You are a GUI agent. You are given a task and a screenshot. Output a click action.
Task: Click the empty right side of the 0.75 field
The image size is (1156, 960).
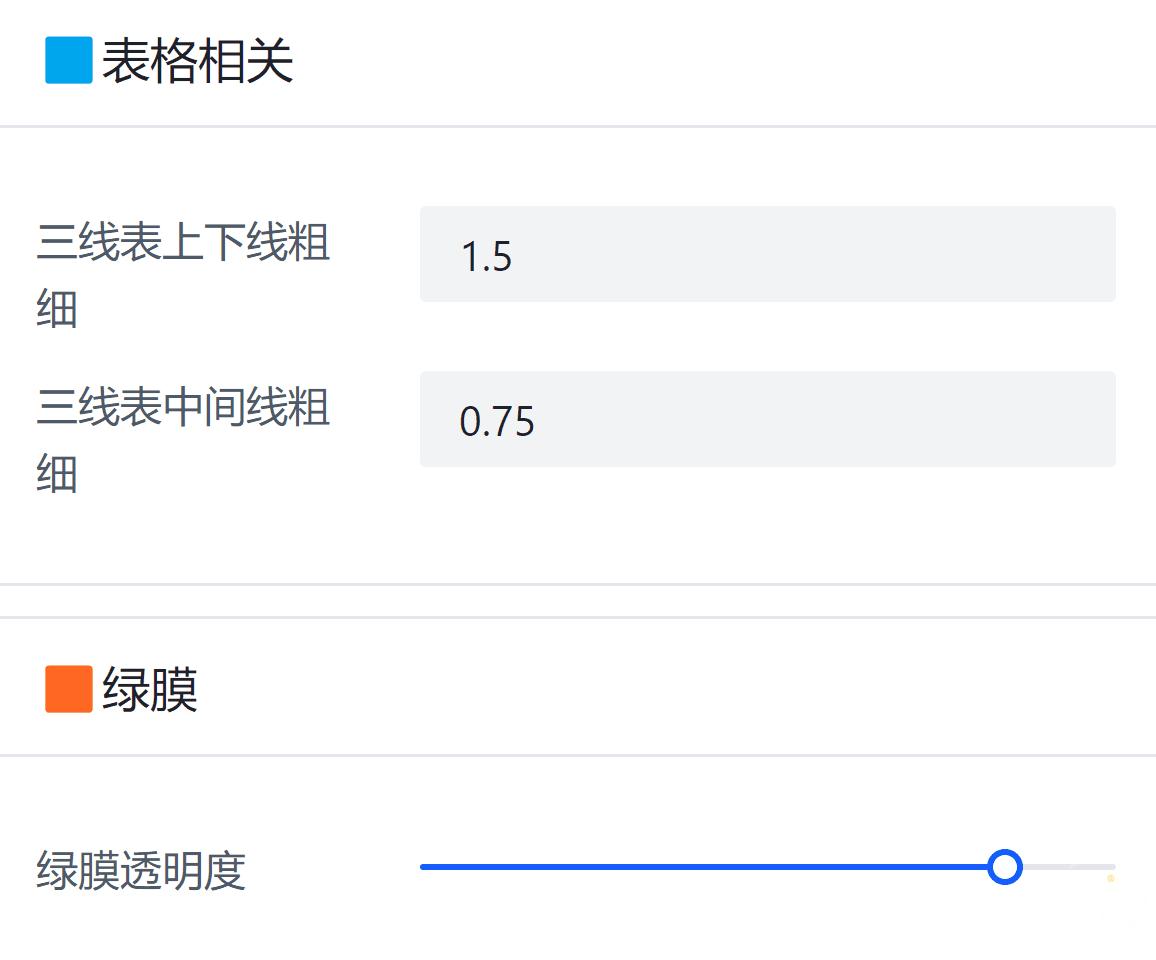[x=950, y=419]
